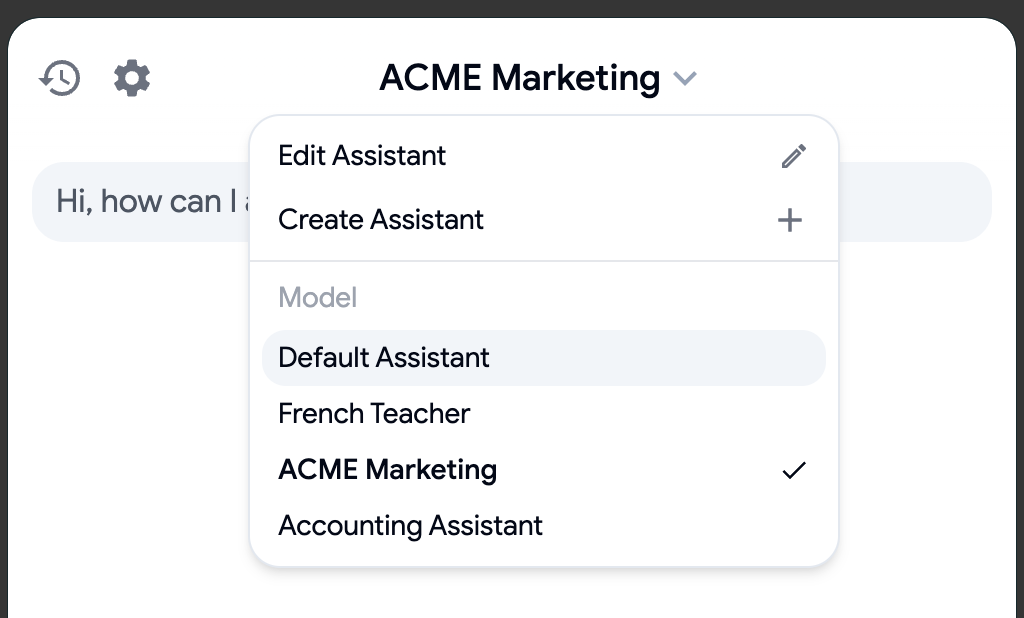Viewport: 1024px width, 618px height.
Task: Select Default Assistant from the model list
Action: pos(384,358)
